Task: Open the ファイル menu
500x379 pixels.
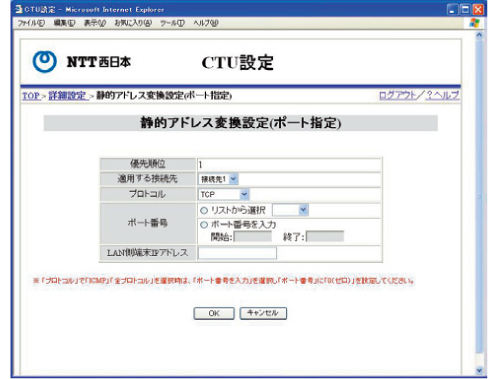Action: pyautogui.click(x=31, y=23)
